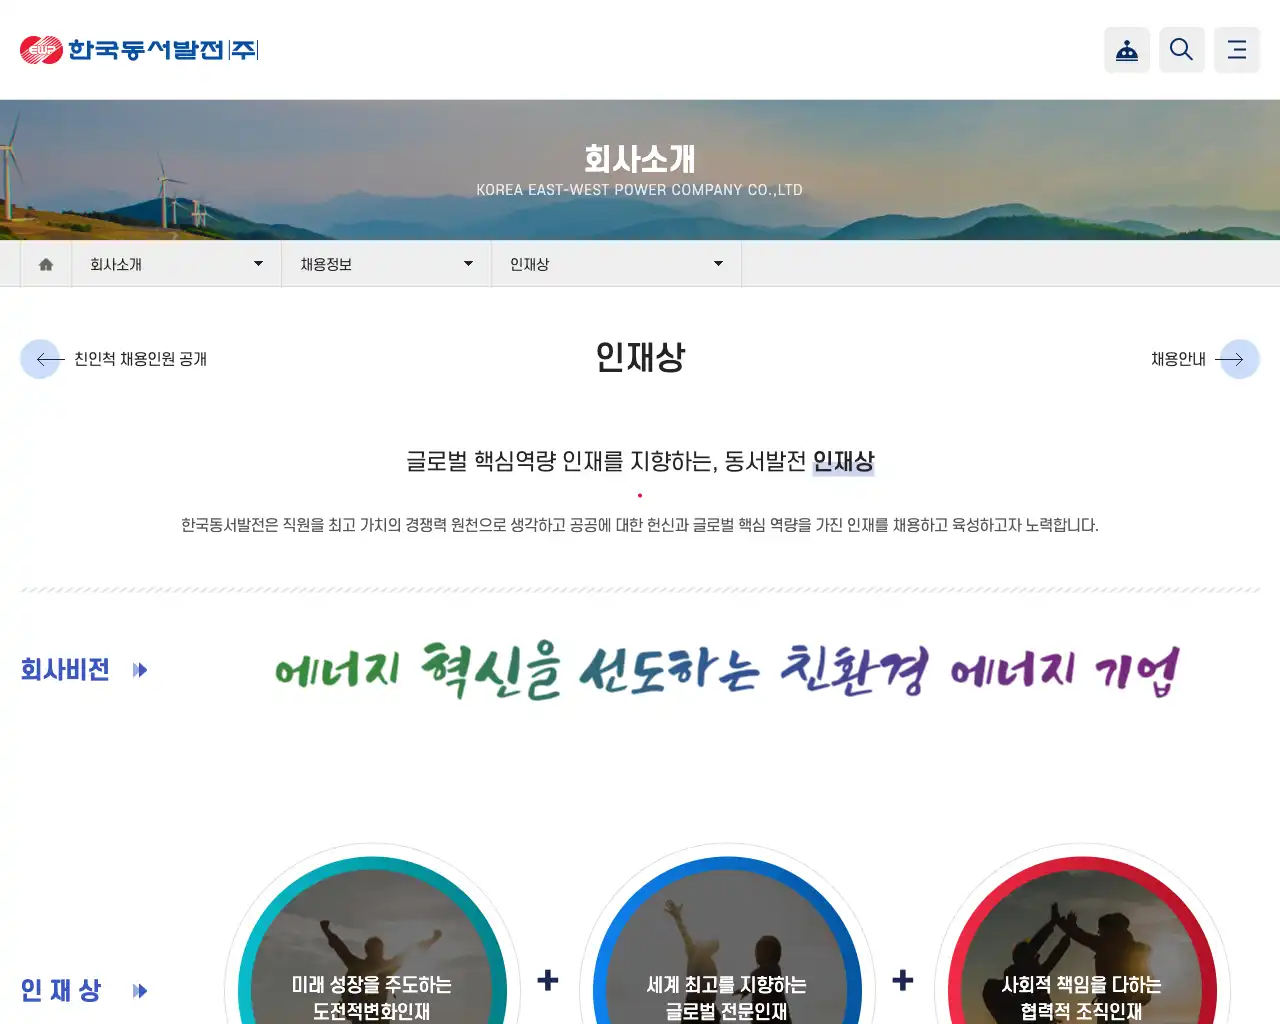Click the red dot indicator under the heading

(640, 495)
